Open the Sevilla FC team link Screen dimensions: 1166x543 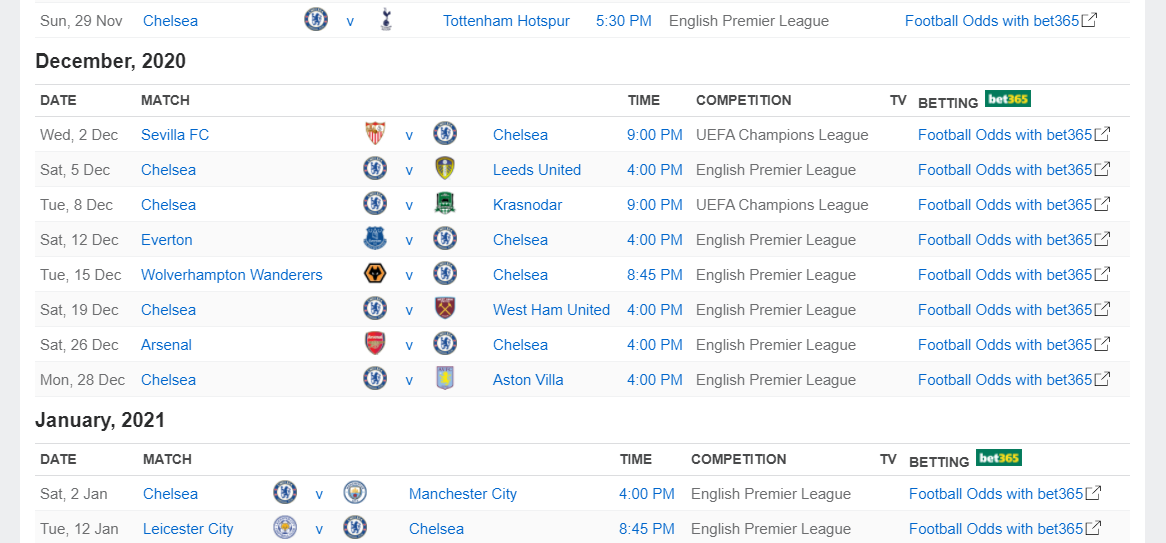[x=175, y=135]
